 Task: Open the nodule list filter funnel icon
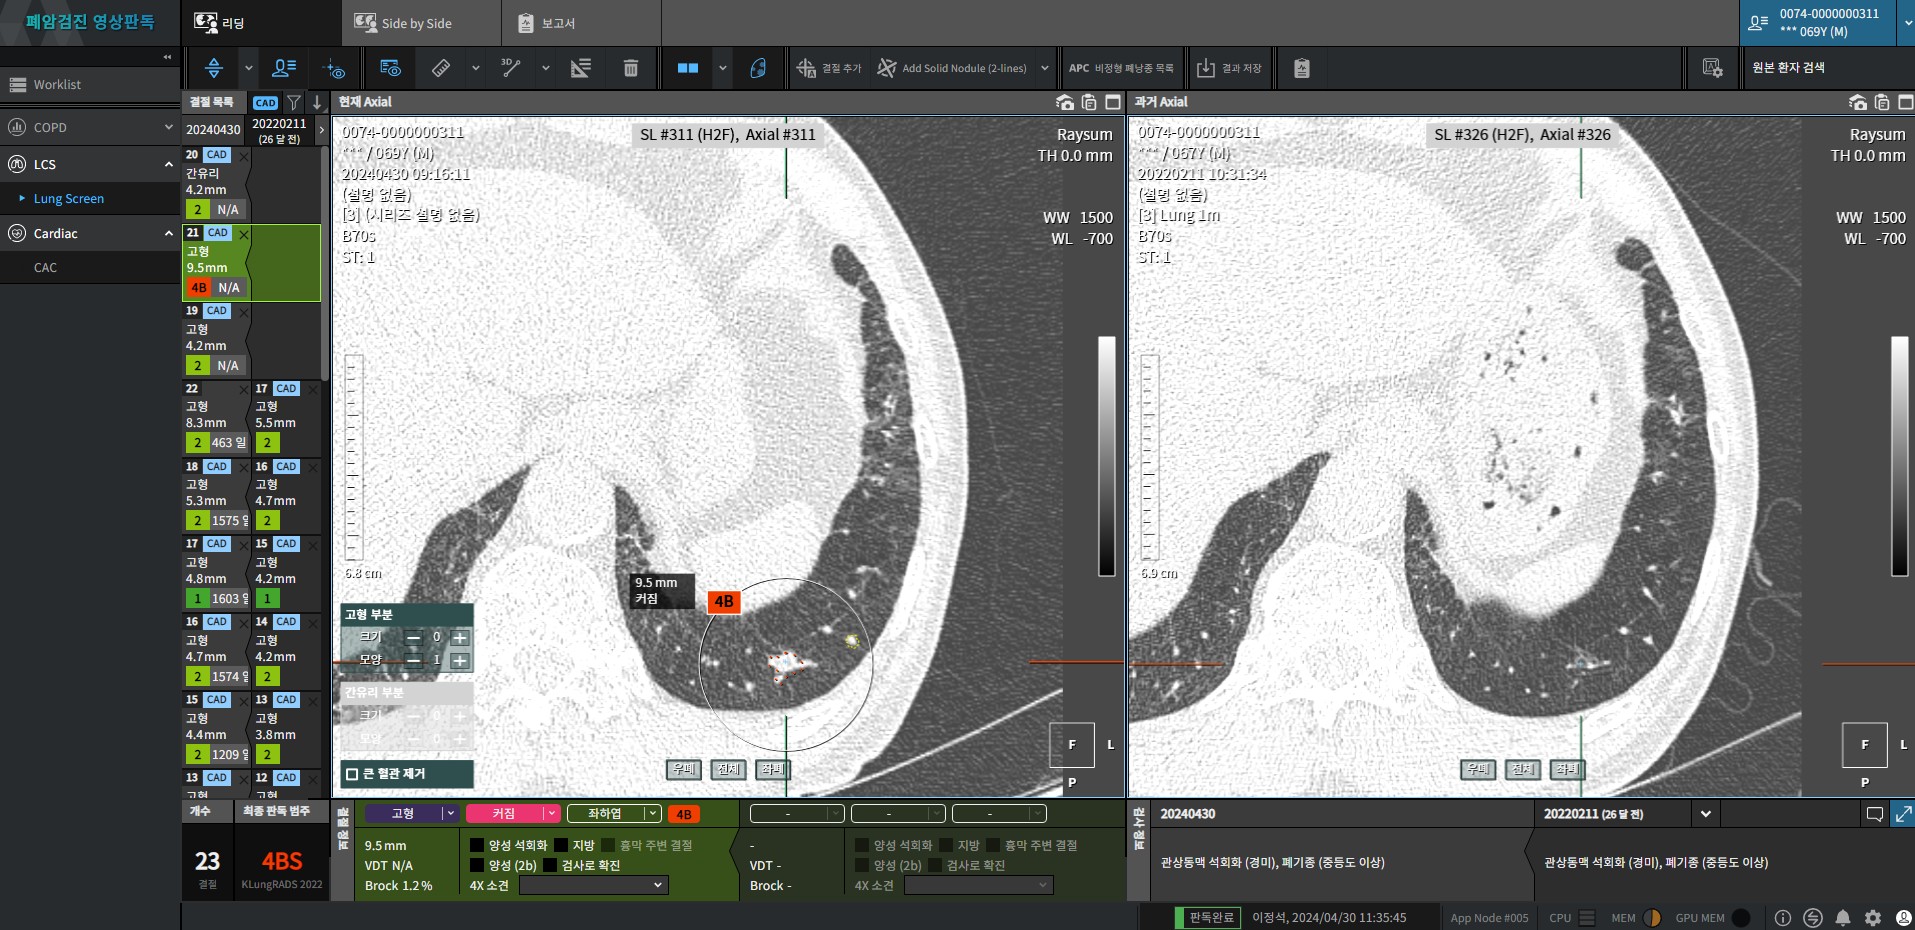click(294, 102)
